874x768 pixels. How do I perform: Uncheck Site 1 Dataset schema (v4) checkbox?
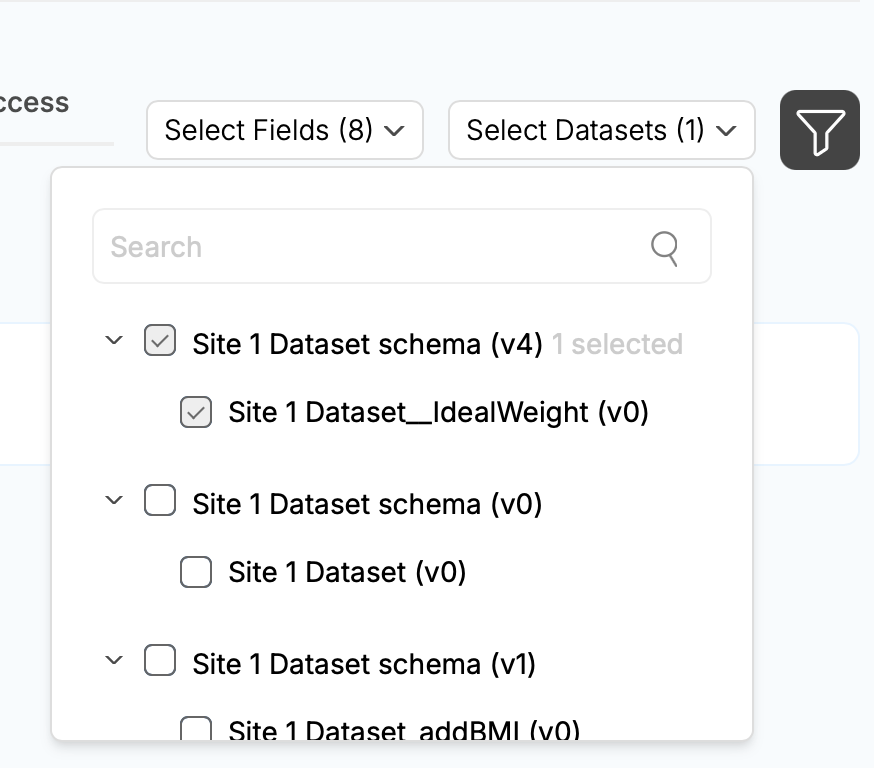coord(160,341)
